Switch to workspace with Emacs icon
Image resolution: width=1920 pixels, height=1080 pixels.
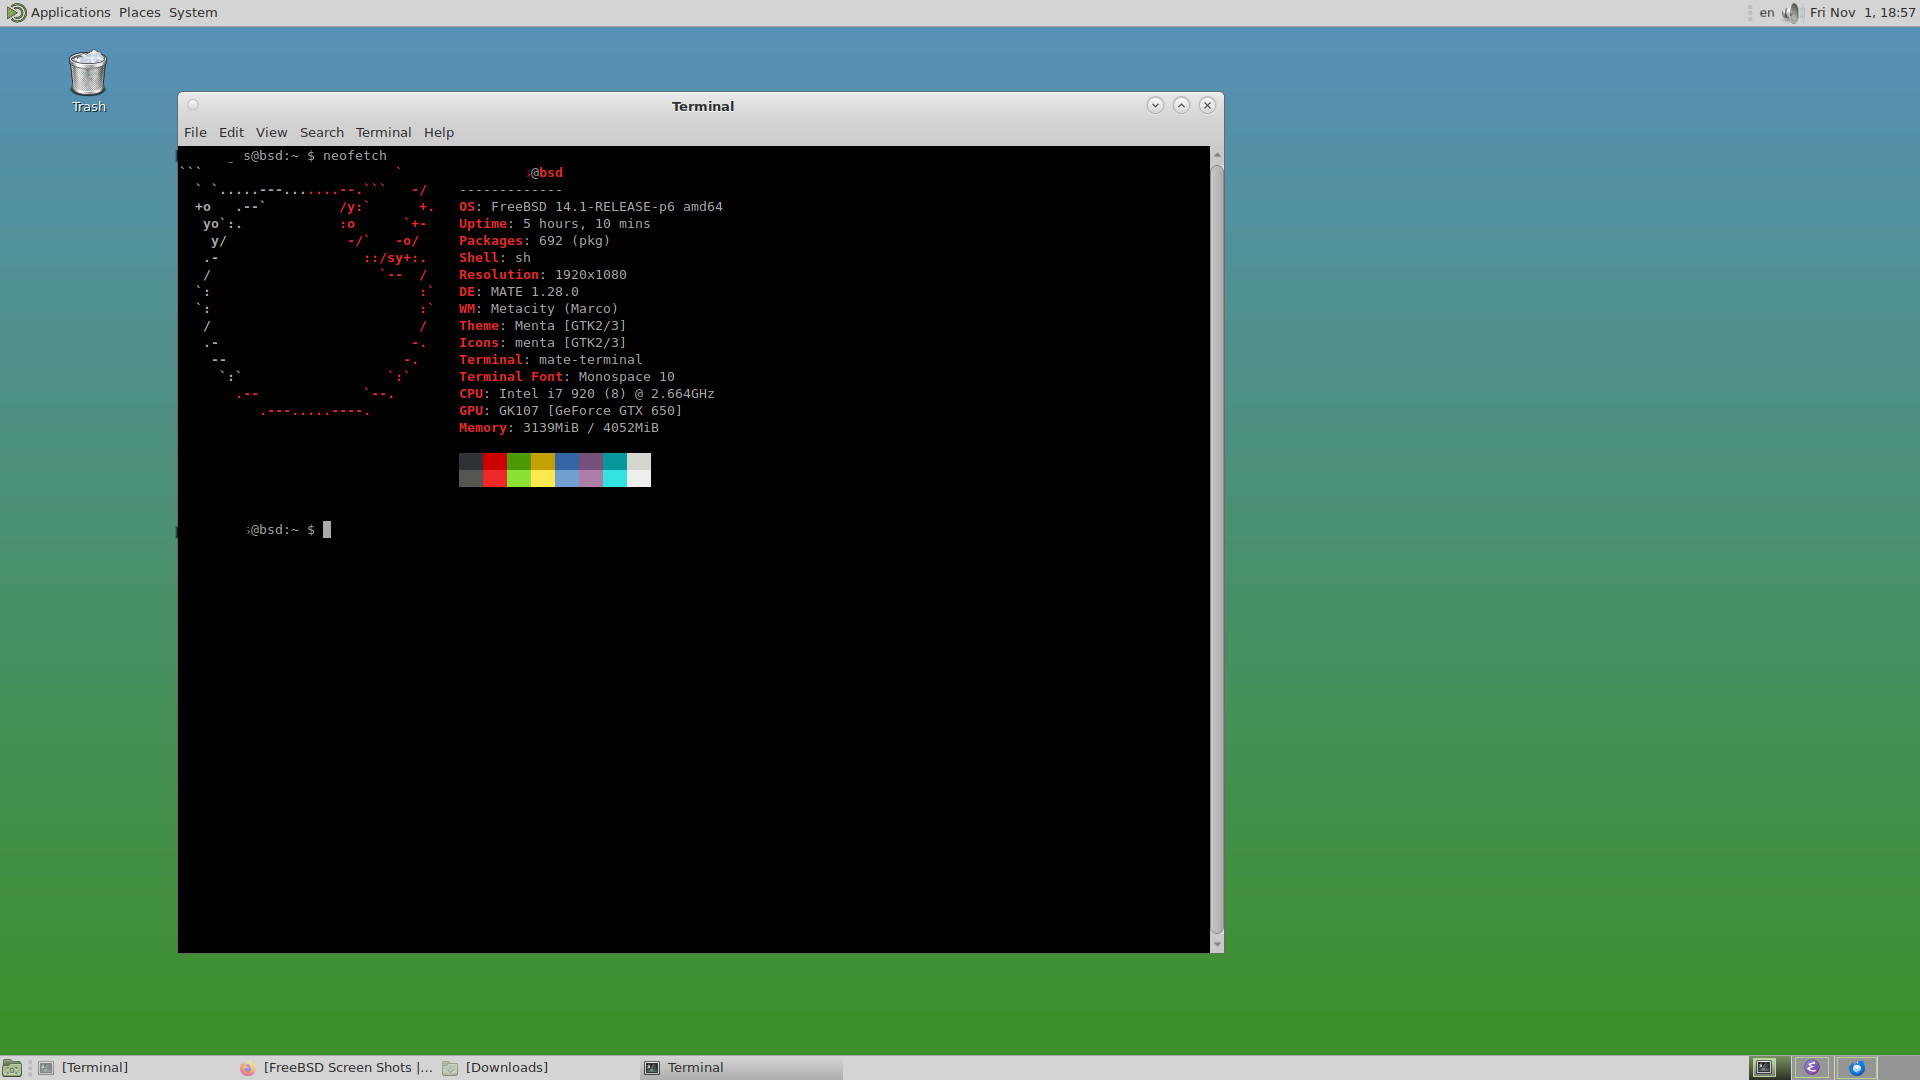pos(1811,1068)
